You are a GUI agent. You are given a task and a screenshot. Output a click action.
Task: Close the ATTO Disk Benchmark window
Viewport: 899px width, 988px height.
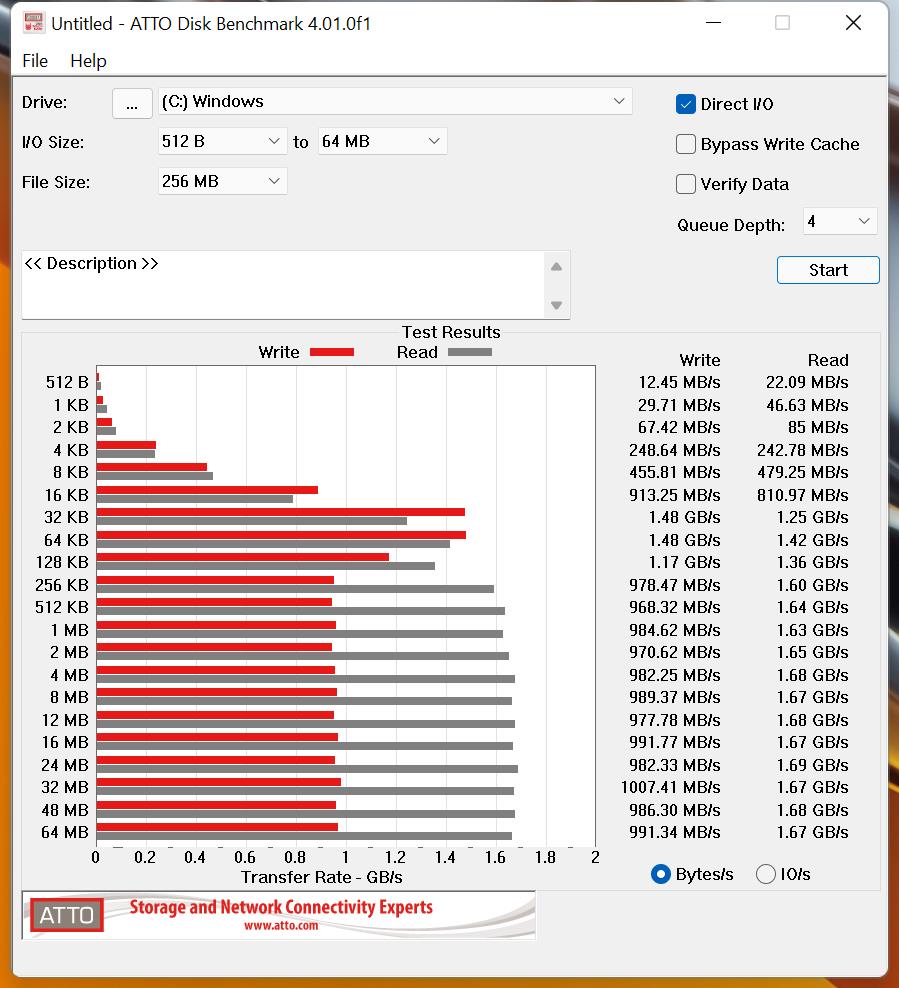click(853, 23)
